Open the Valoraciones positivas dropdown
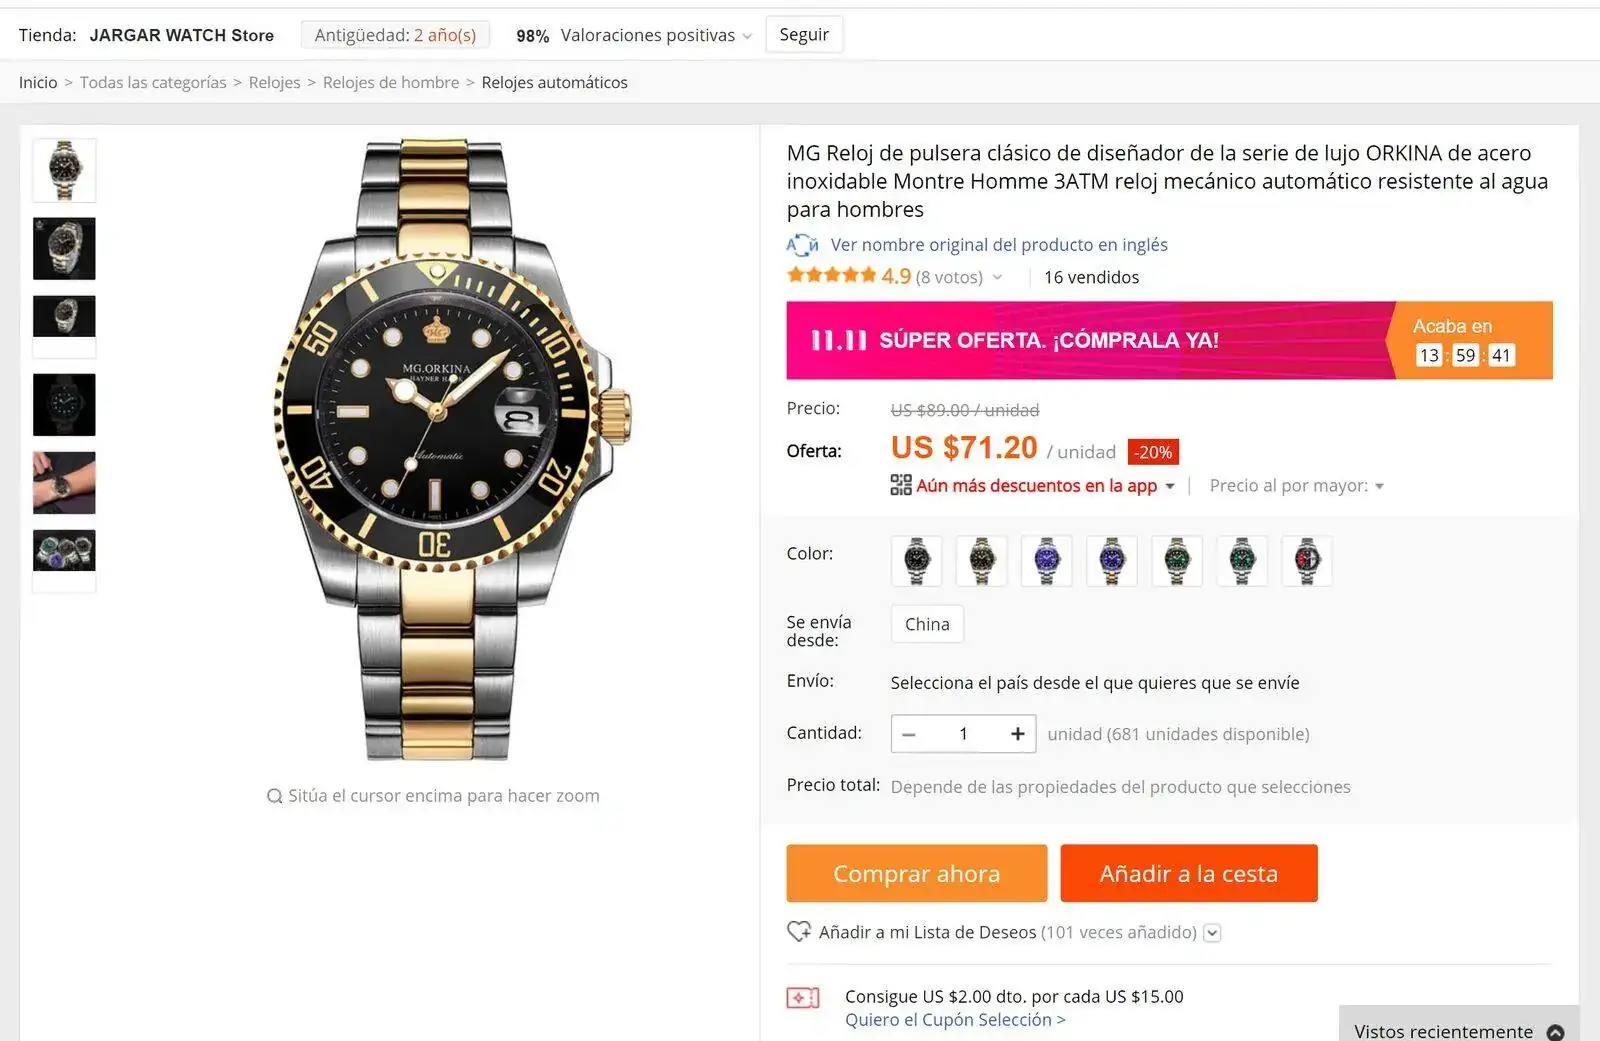The width and height of the screenshot is (1600, 1041). (x=747, y=36)
